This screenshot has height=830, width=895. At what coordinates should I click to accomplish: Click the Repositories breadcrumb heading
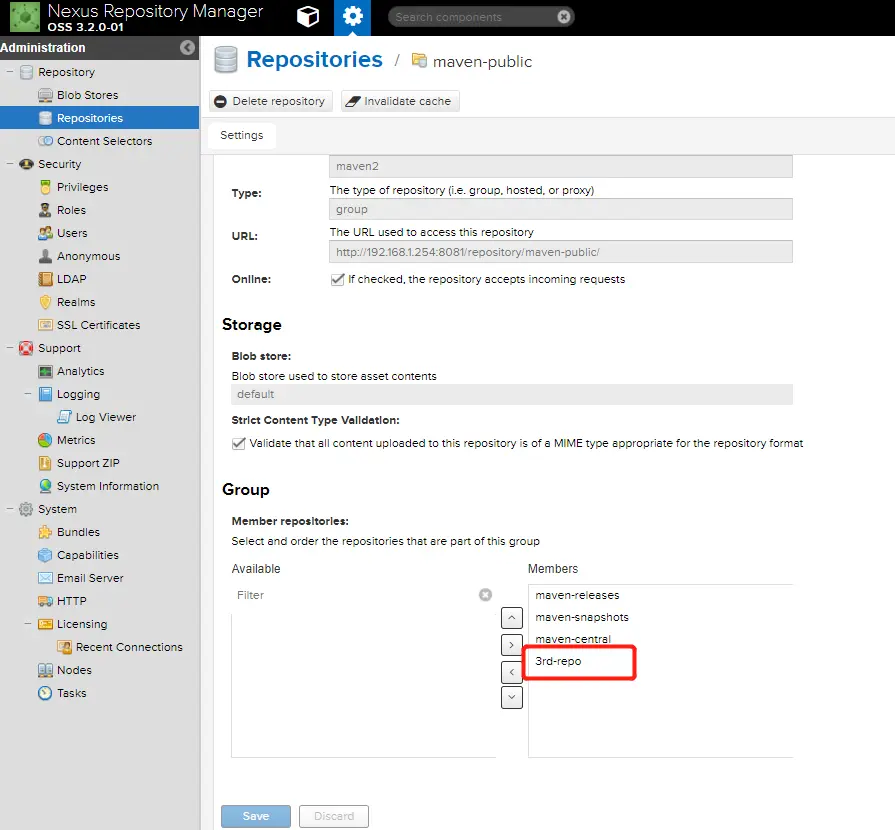click(315, 59)
